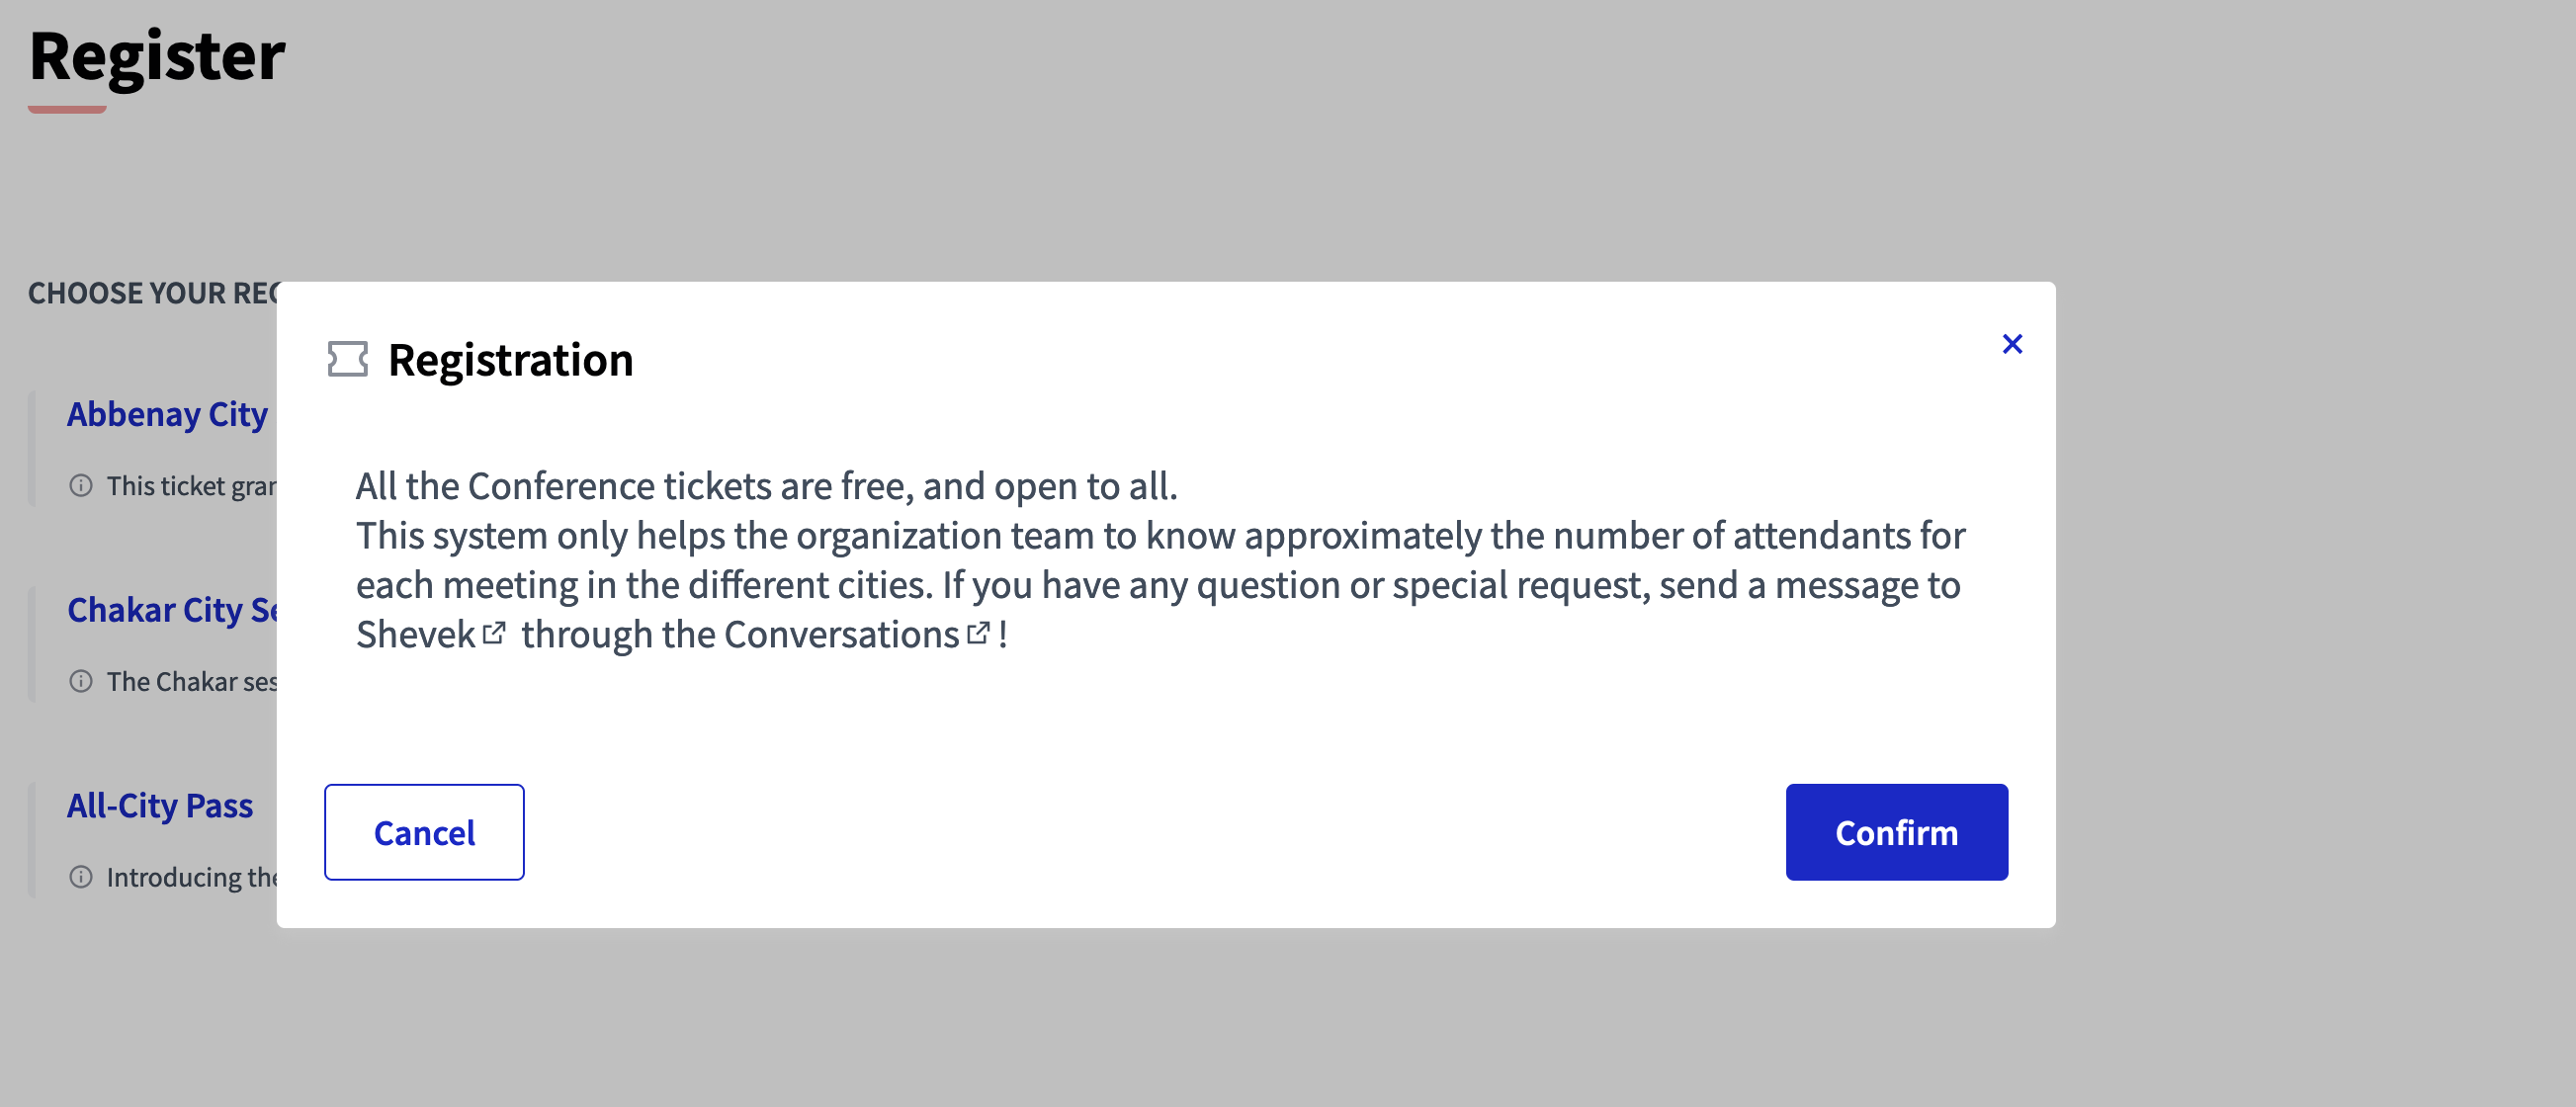Confirm the registration

click(1896, 832)
